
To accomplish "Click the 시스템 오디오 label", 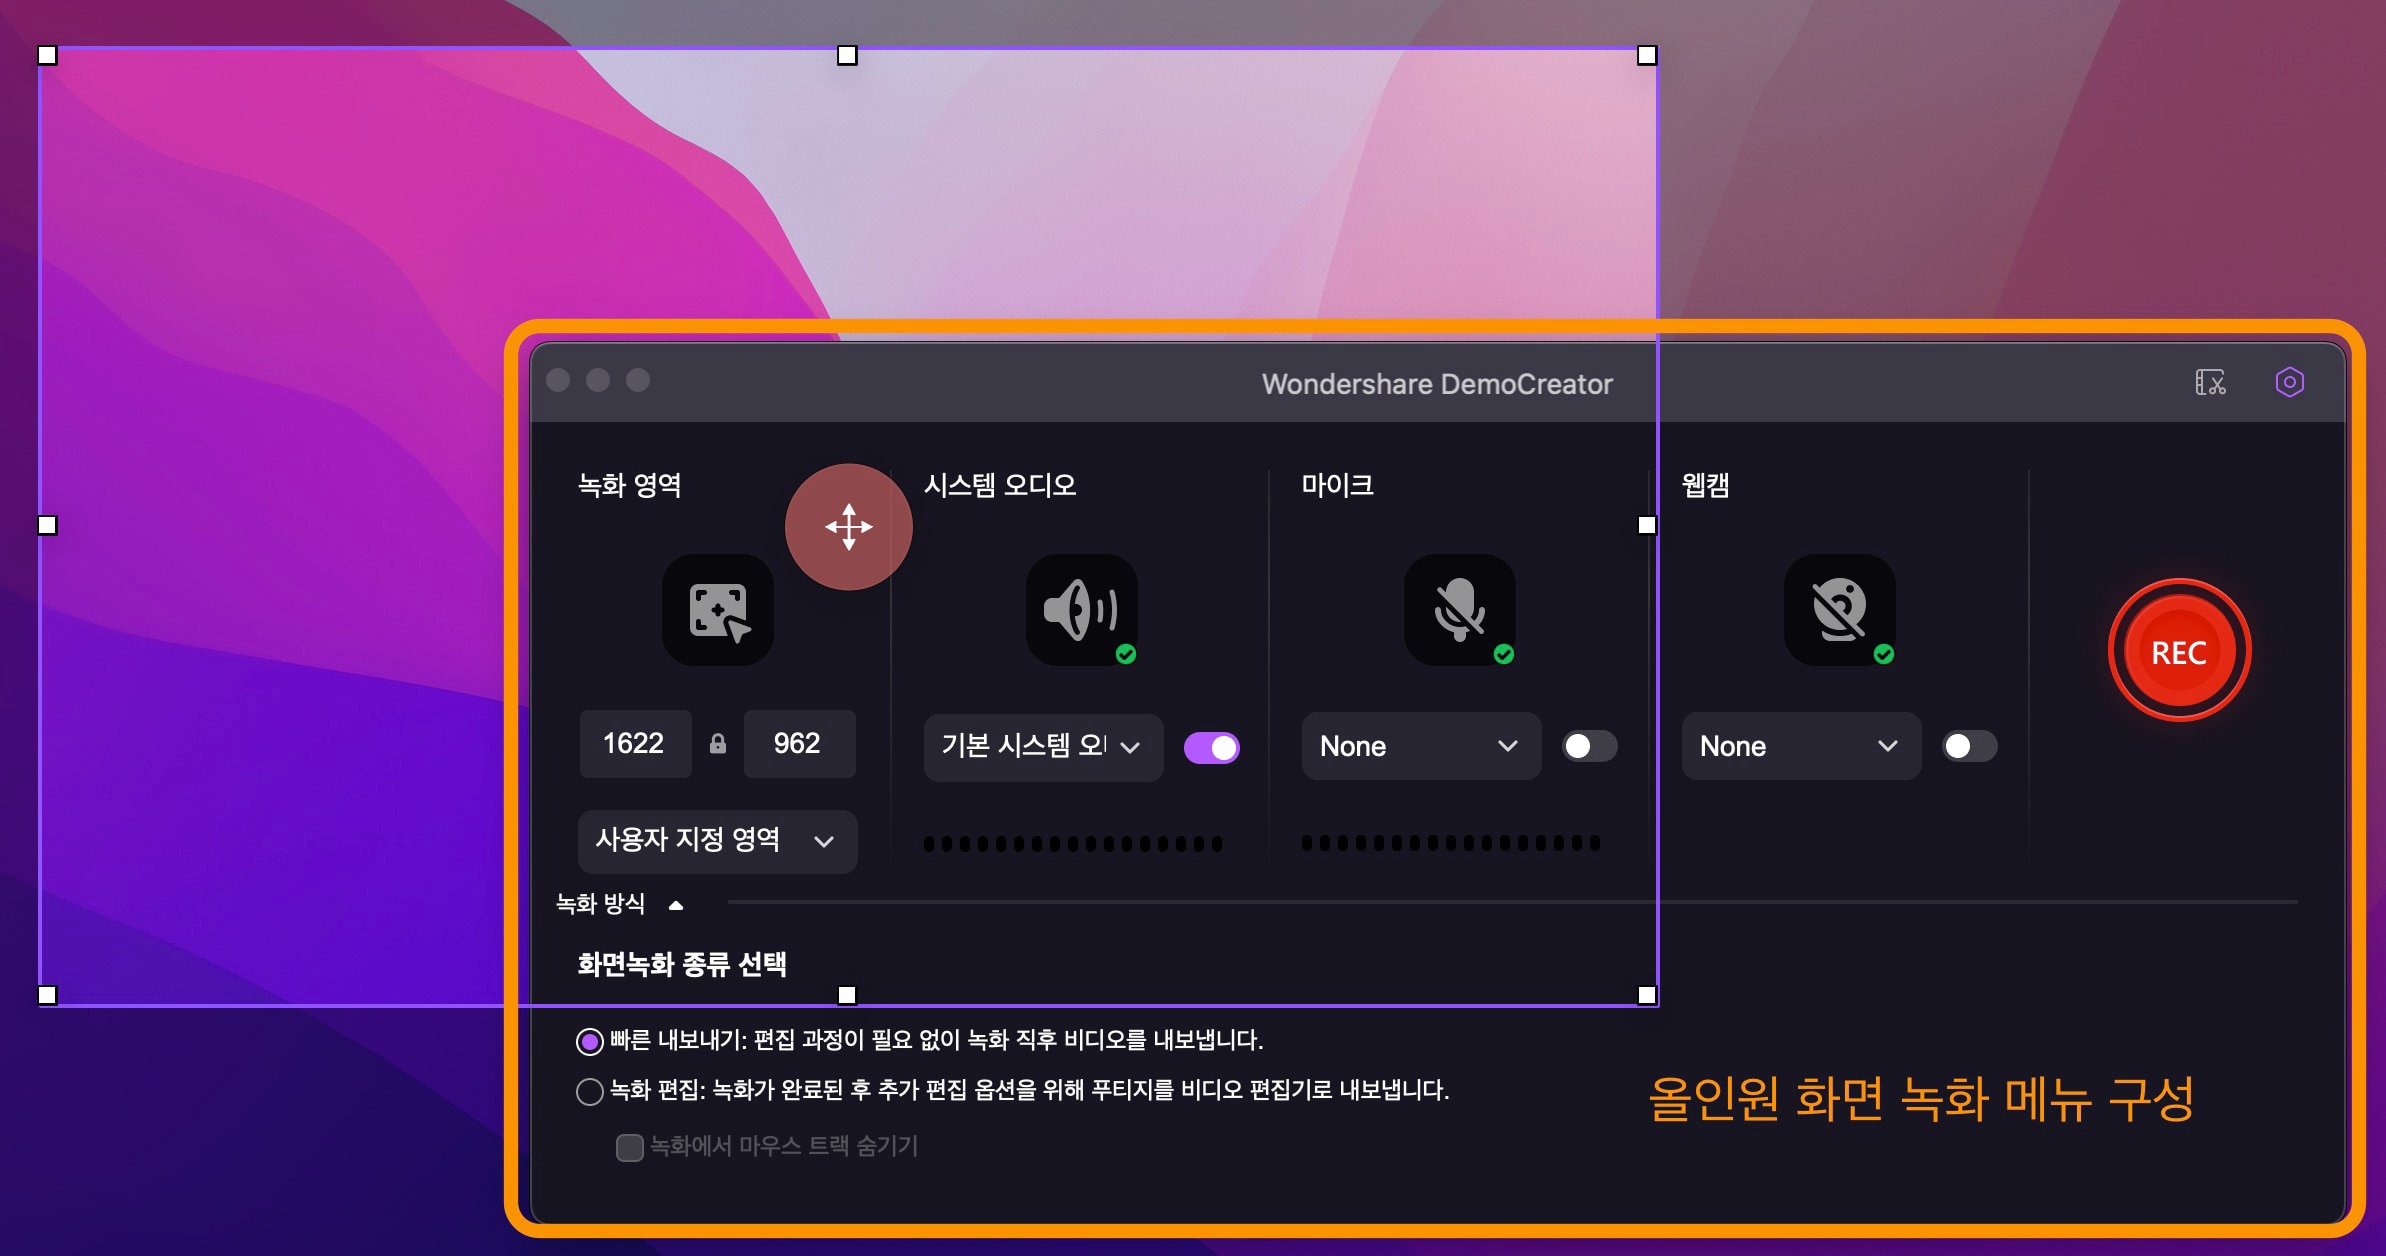I will pyautogui.click(x=1000, y=485).
